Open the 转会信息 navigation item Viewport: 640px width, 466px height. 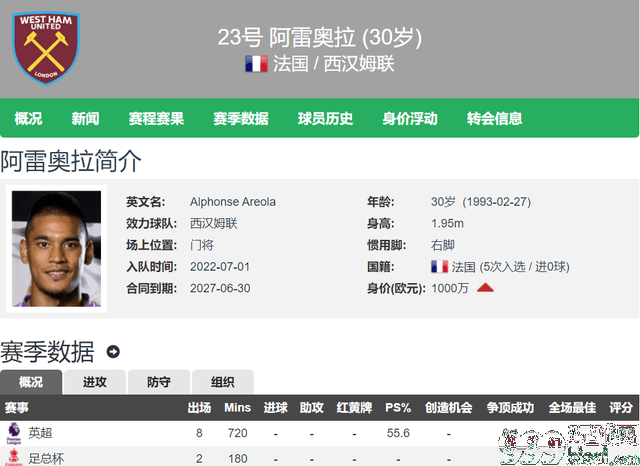[494, 118]
